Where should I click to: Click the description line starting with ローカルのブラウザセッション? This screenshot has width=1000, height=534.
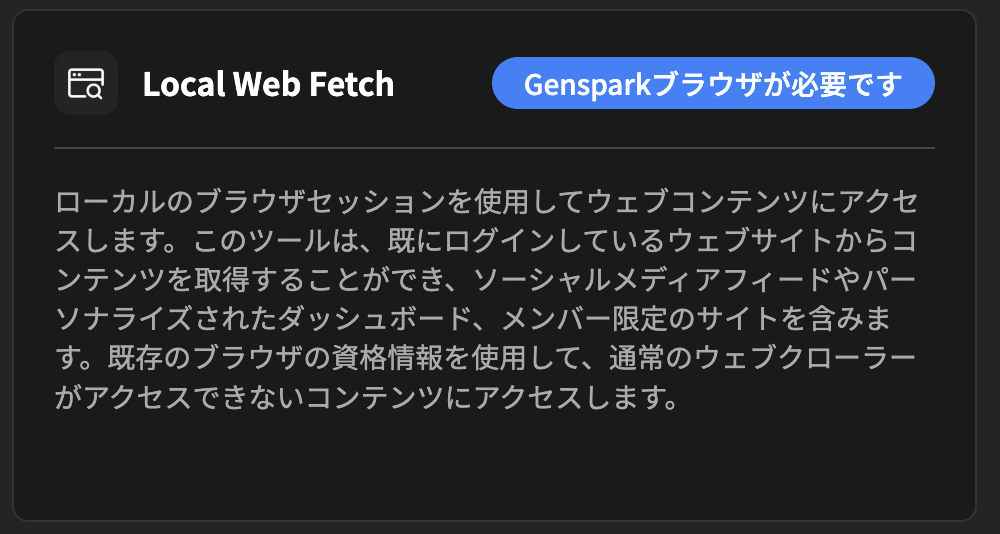tap(486, 201)
